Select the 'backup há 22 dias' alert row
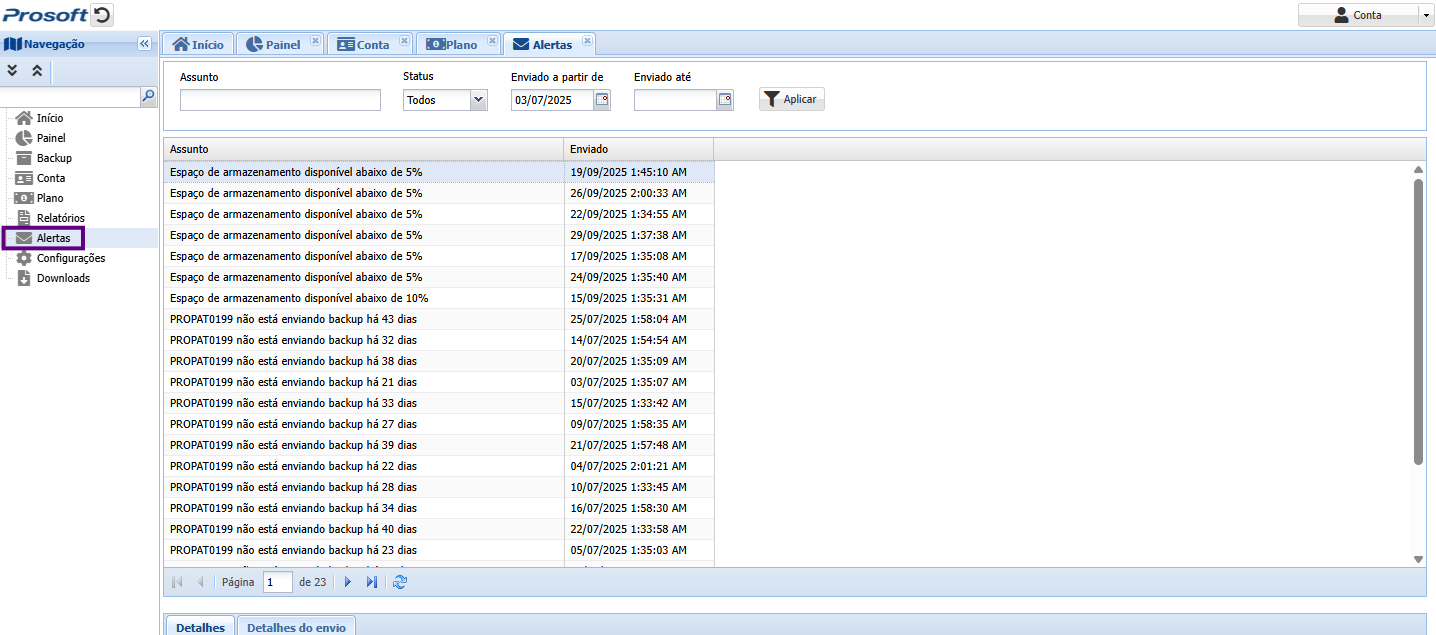This screenshot has width=1436, height=635. 439,466
